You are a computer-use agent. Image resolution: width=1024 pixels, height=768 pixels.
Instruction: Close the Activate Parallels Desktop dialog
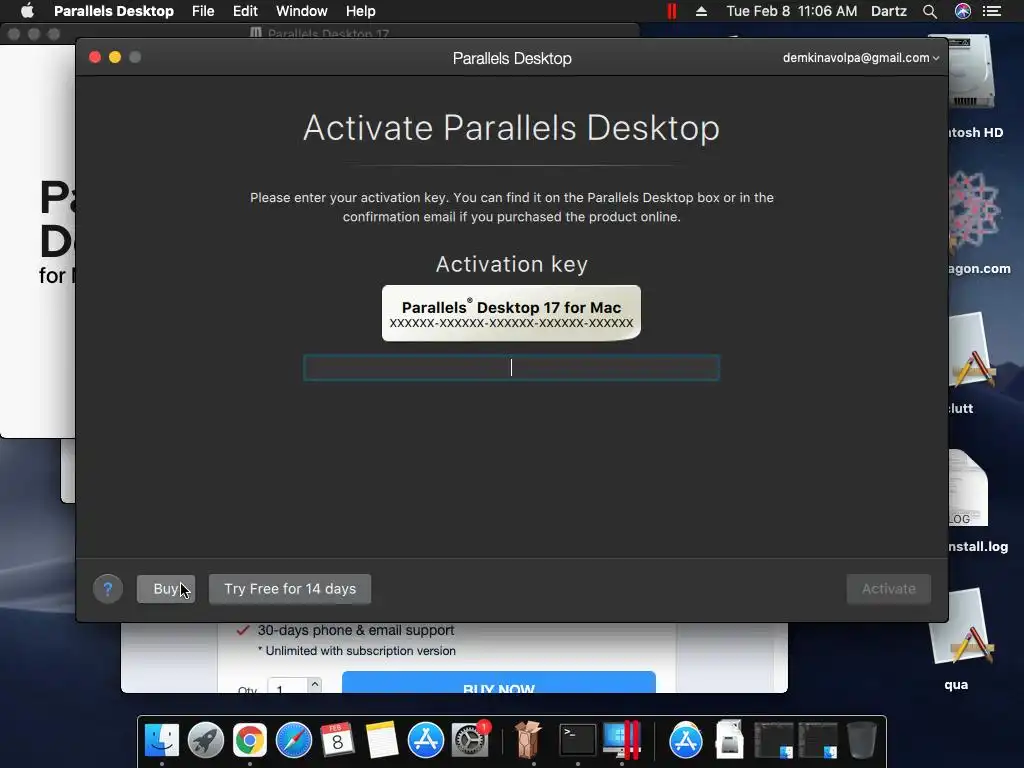95,57
